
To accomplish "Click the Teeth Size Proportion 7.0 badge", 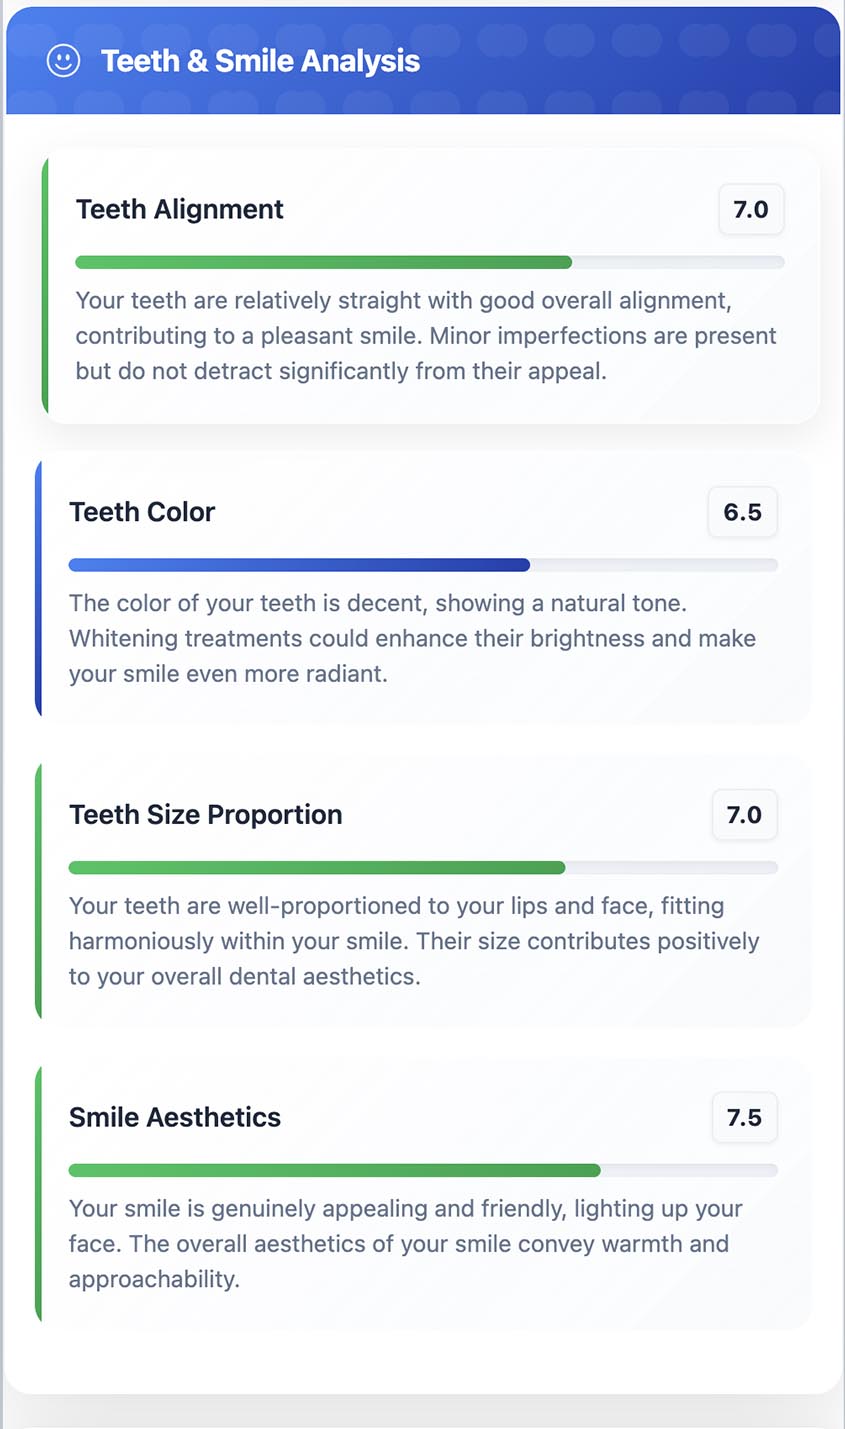I will (744, 815).
